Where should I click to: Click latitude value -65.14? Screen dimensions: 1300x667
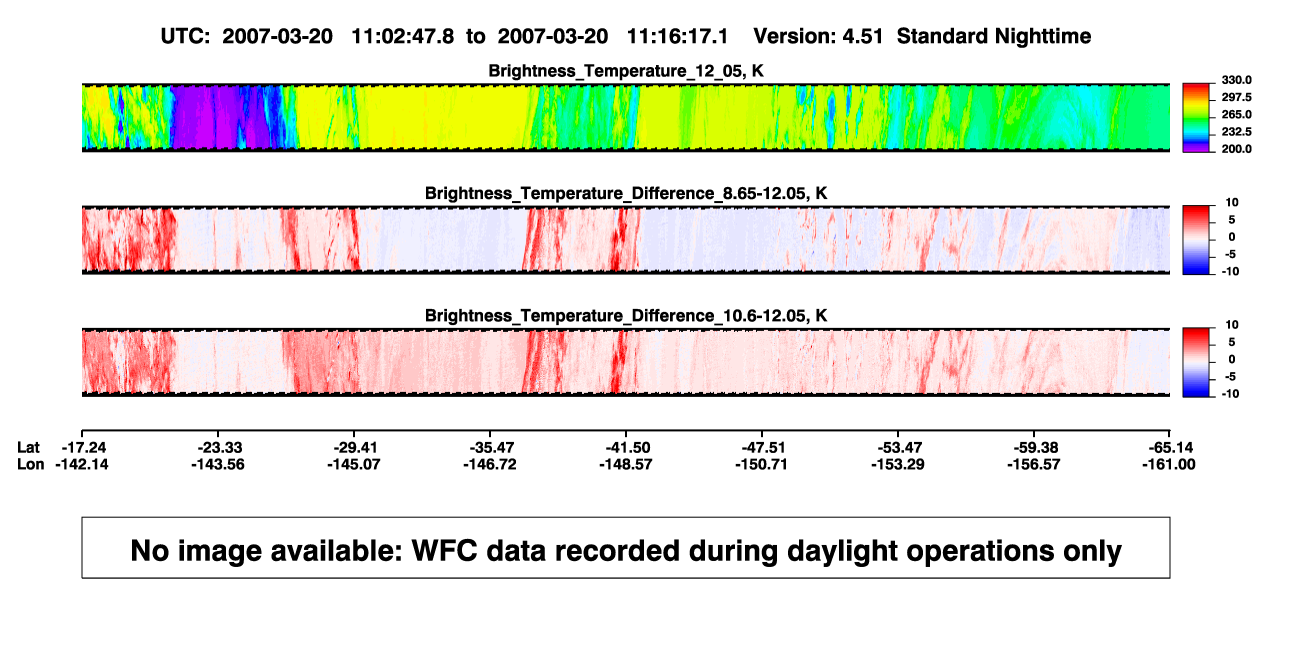pyautogui.click(x=1170, y=447)
